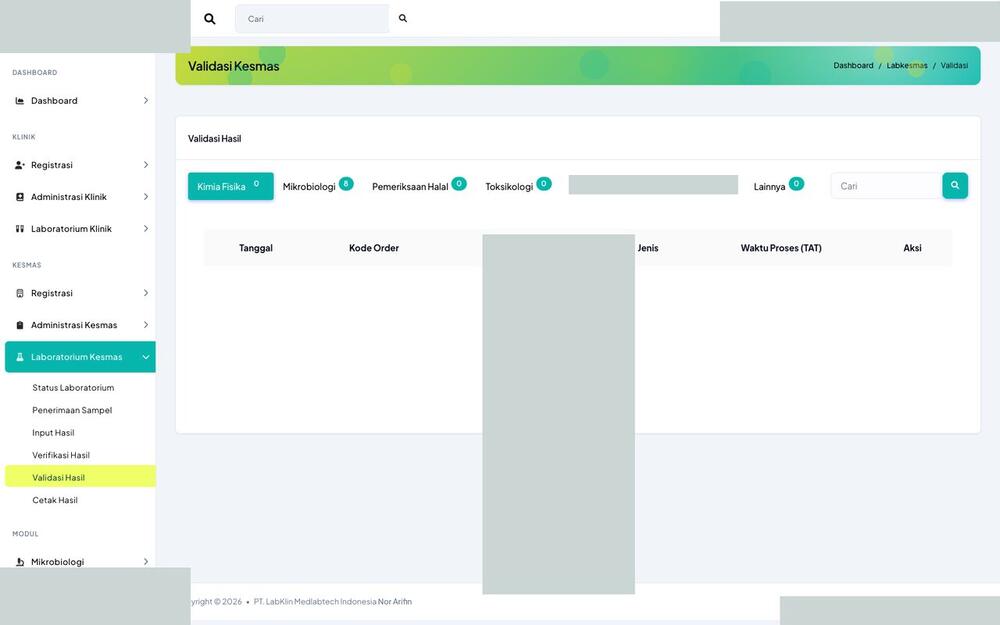Click the Dashboard breadcrumb link
This screenshot has width=1000, height=625.
point(853,66)
